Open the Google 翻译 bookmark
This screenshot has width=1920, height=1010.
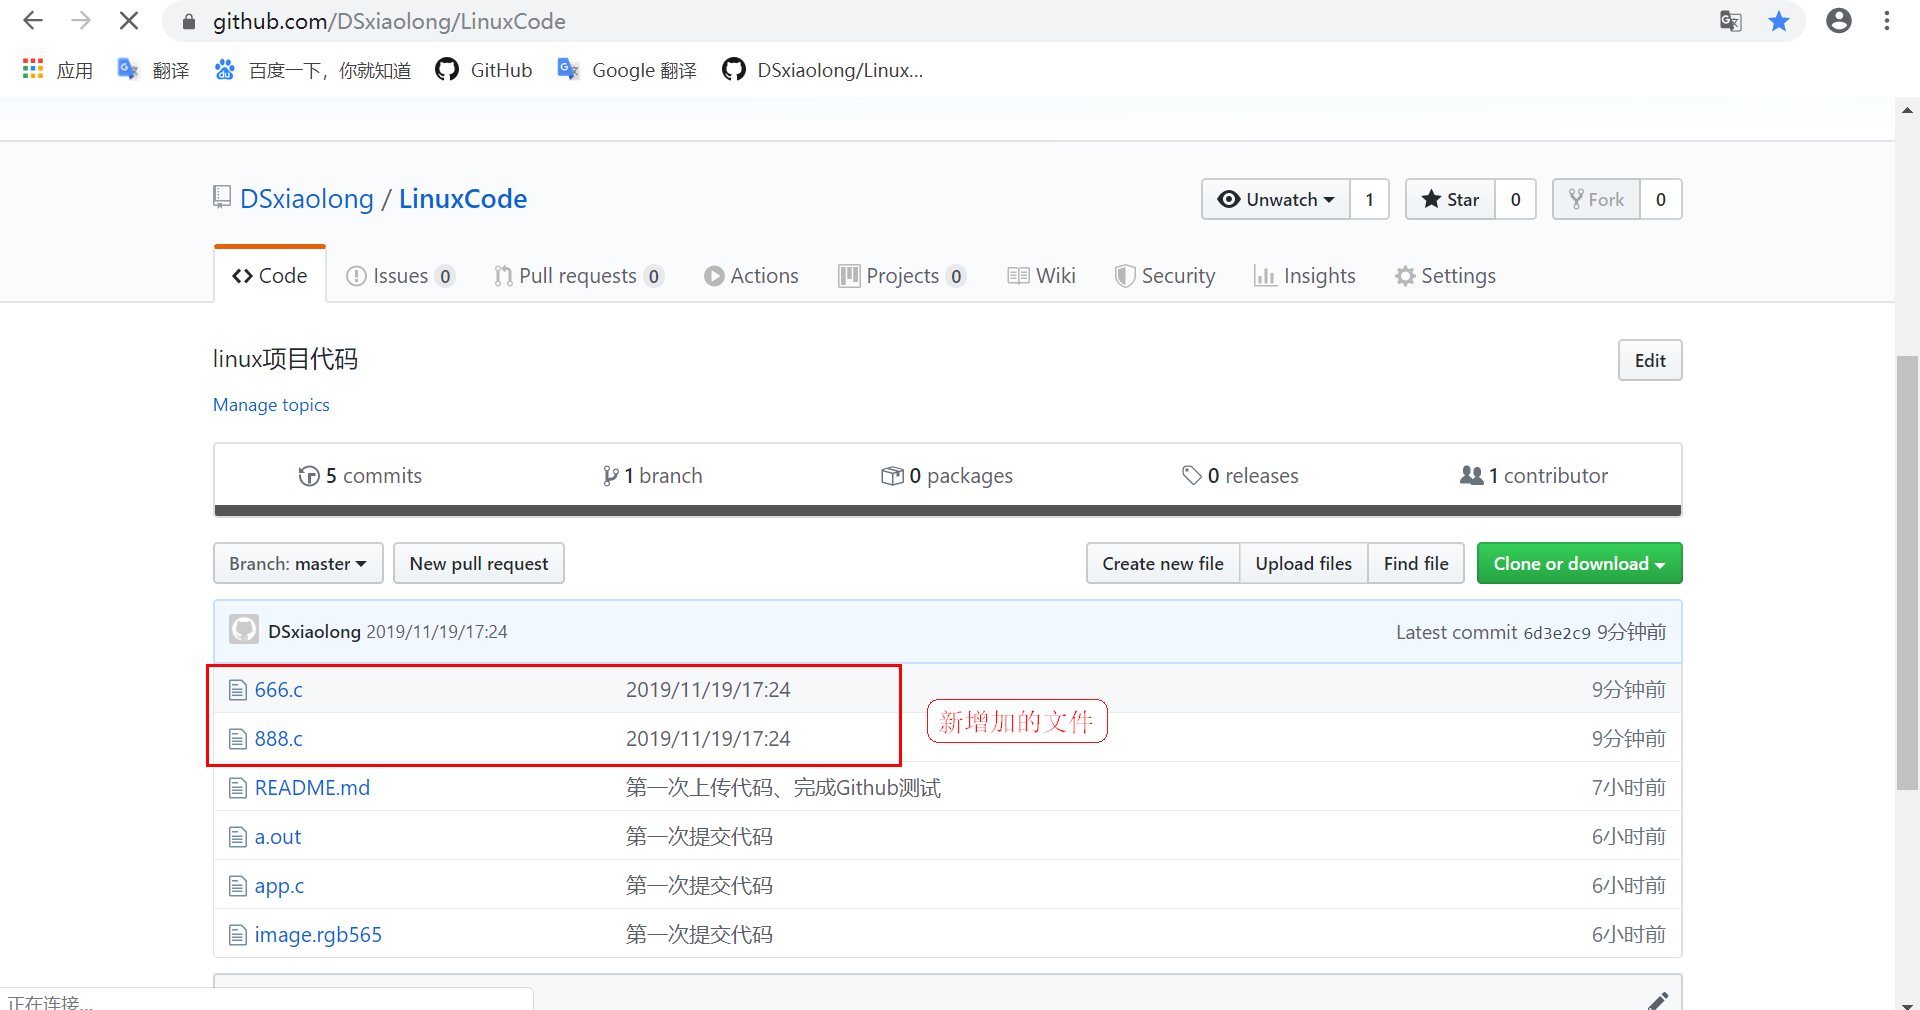coord(627,70)
